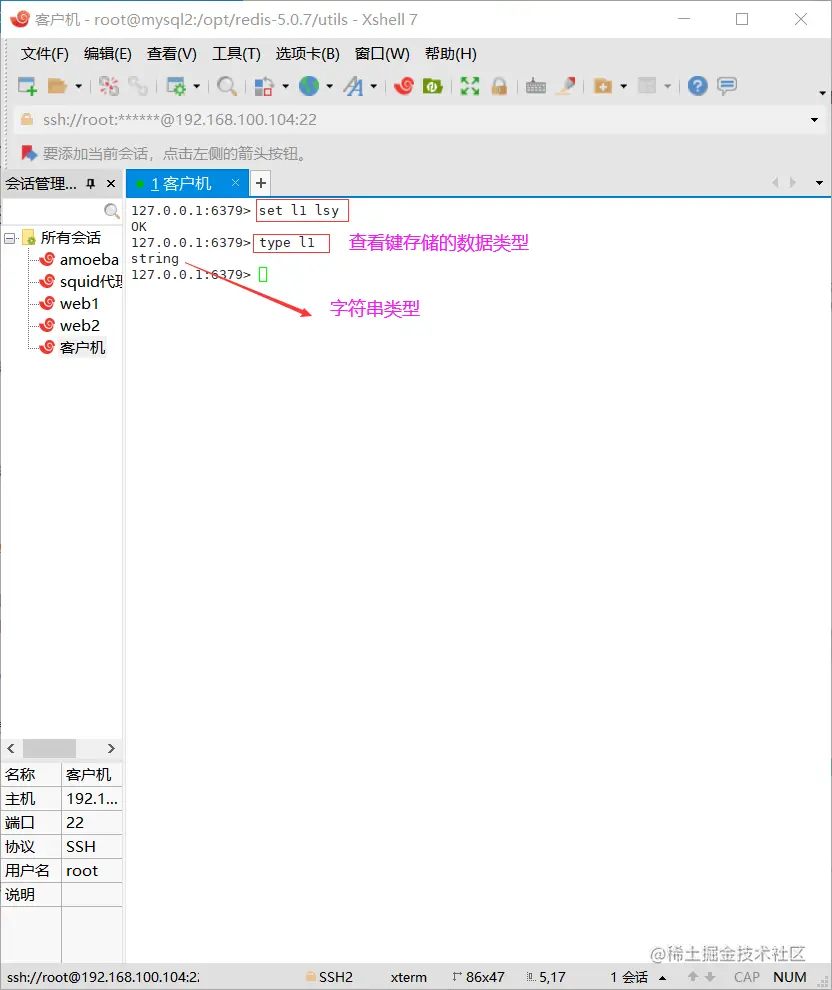Image resolution: width=832 pixels, height=990 pixels.
Task: Click the Help question mark icon
Action: (x=698, y=86)
